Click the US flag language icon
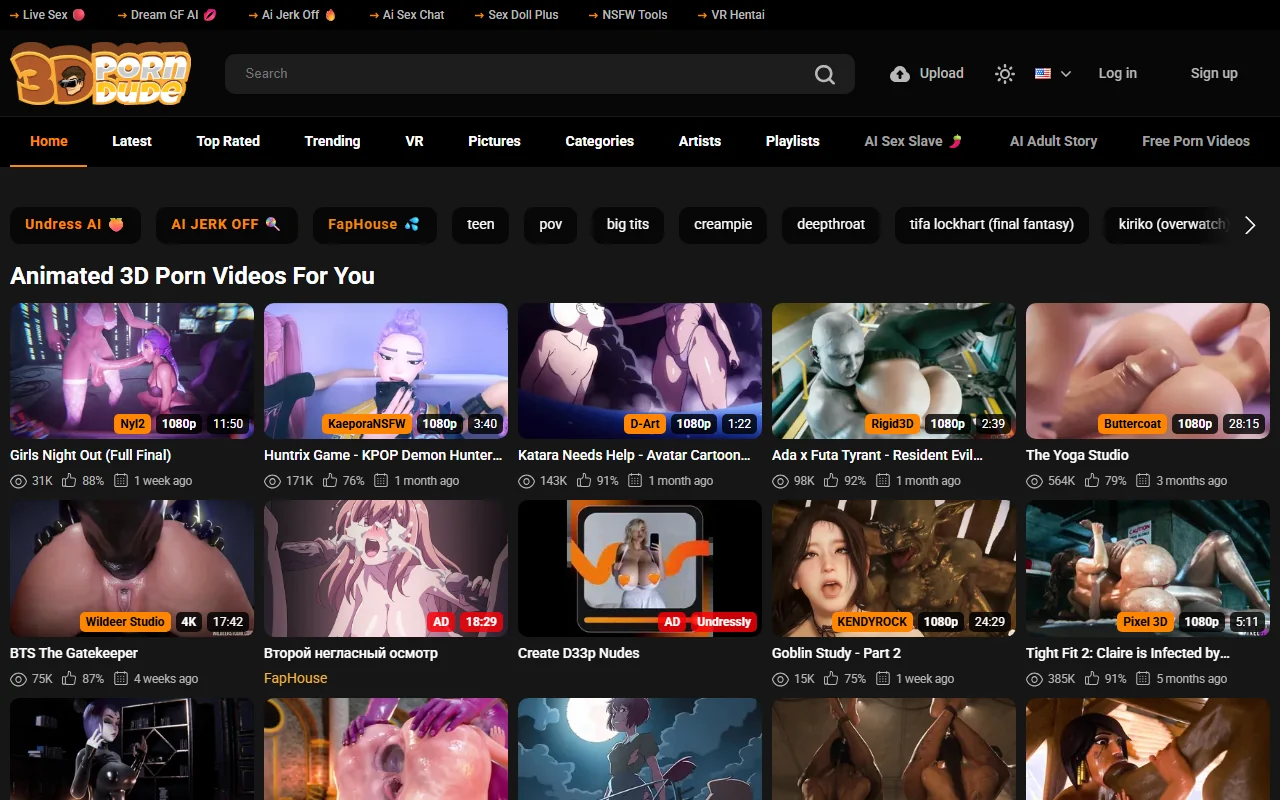 point(1041,73)
